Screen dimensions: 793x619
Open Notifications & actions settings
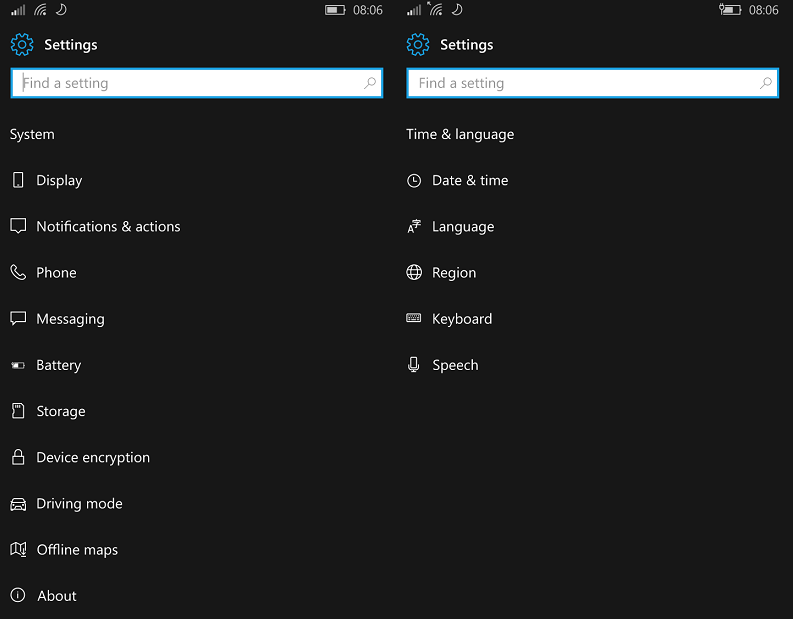108,227
